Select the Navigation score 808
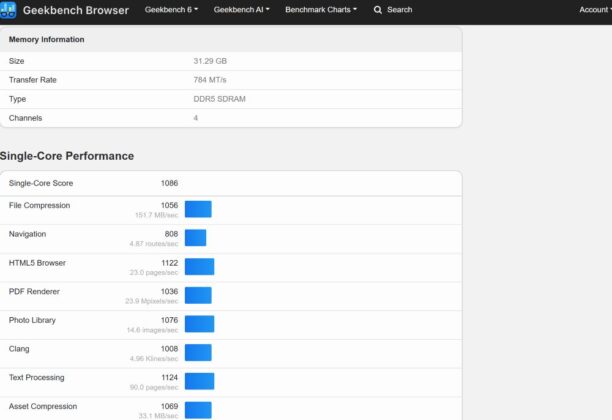 pos(171,234)
